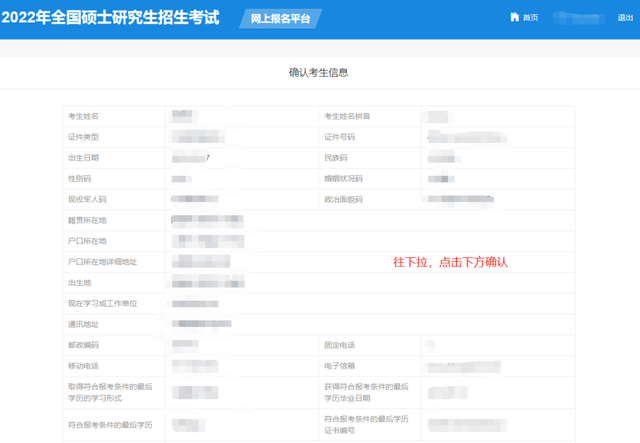
Task: Click the 婚姻状况码 label
Action: point(343,179)
